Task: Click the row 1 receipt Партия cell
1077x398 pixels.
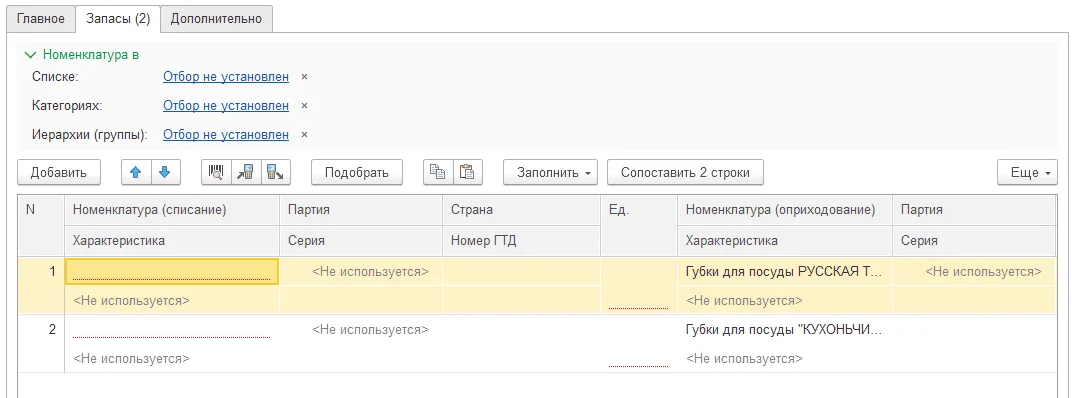Action: (x=975, y=272)
